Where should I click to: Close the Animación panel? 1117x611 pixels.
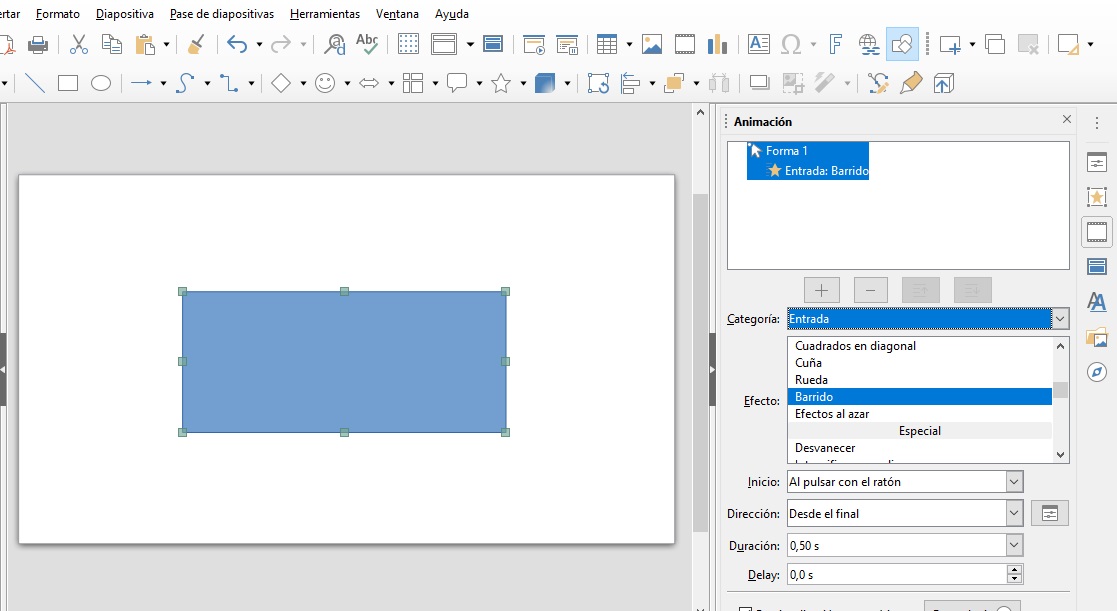tap(1066, 120)
